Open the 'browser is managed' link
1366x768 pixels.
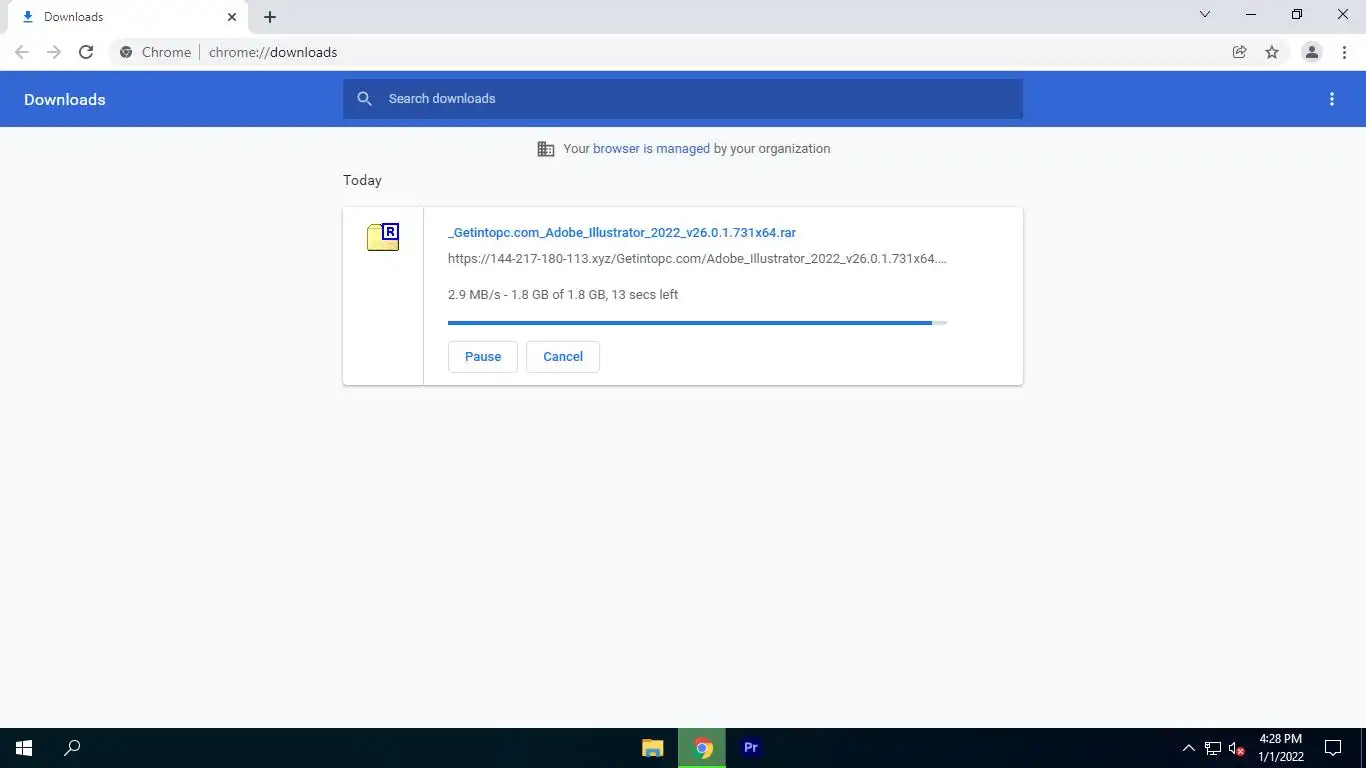coord(651,149)
